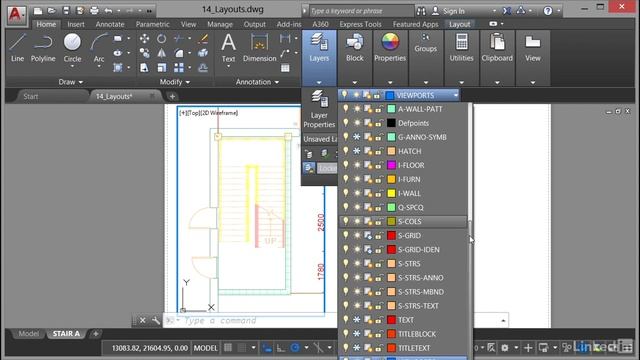Collapse the VIEWPORTS layer dropdown arrow
Viewport: 640px width, 360px height.
(x=456, y=95)
